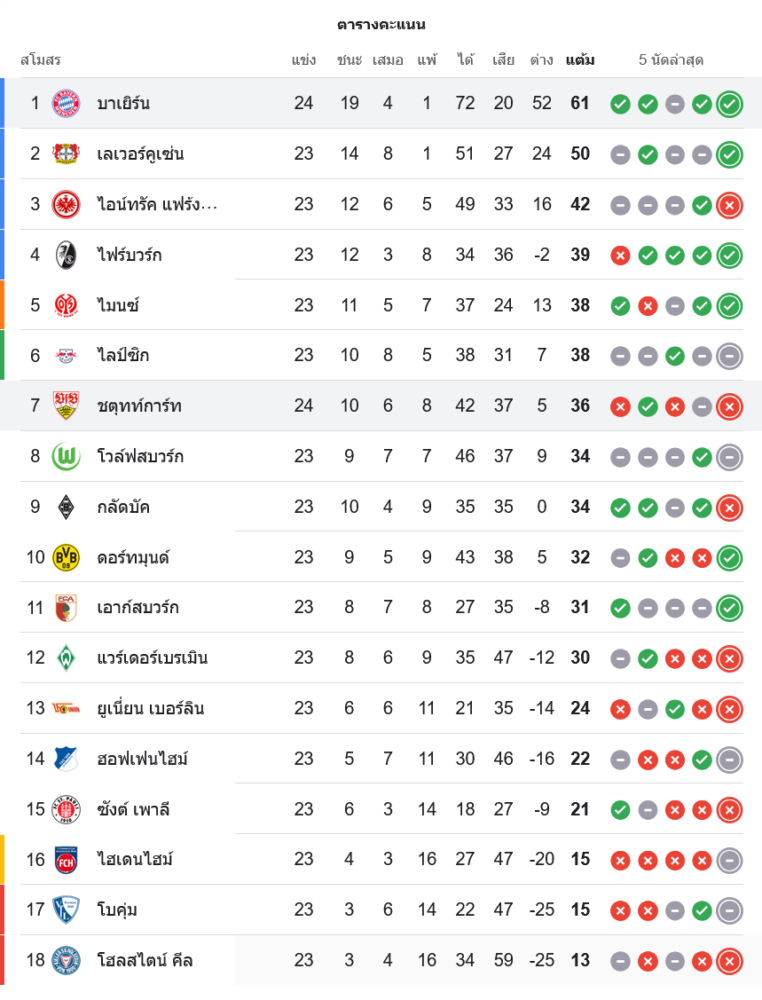The image size is (762, 1000).
Task: Click the VfB Stuttgart crest
Action: click(x=66, y=406)
